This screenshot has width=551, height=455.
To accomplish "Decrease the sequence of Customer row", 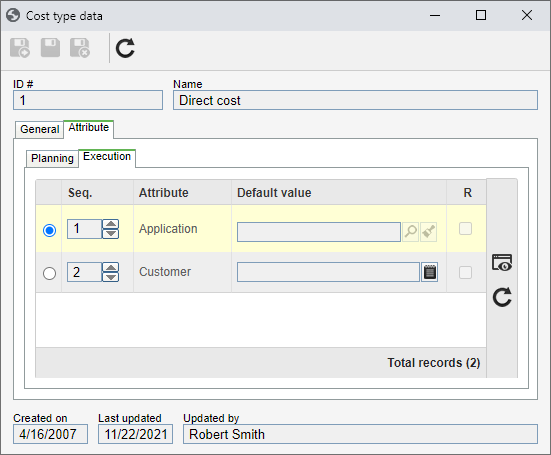I will pyautogui.click(x=111, y=277).
